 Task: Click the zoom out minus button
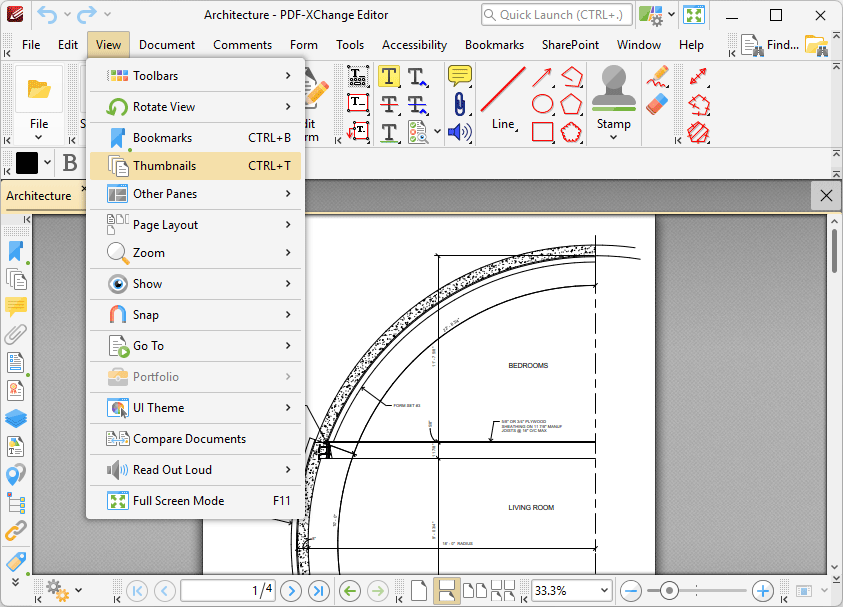(630, 591)
